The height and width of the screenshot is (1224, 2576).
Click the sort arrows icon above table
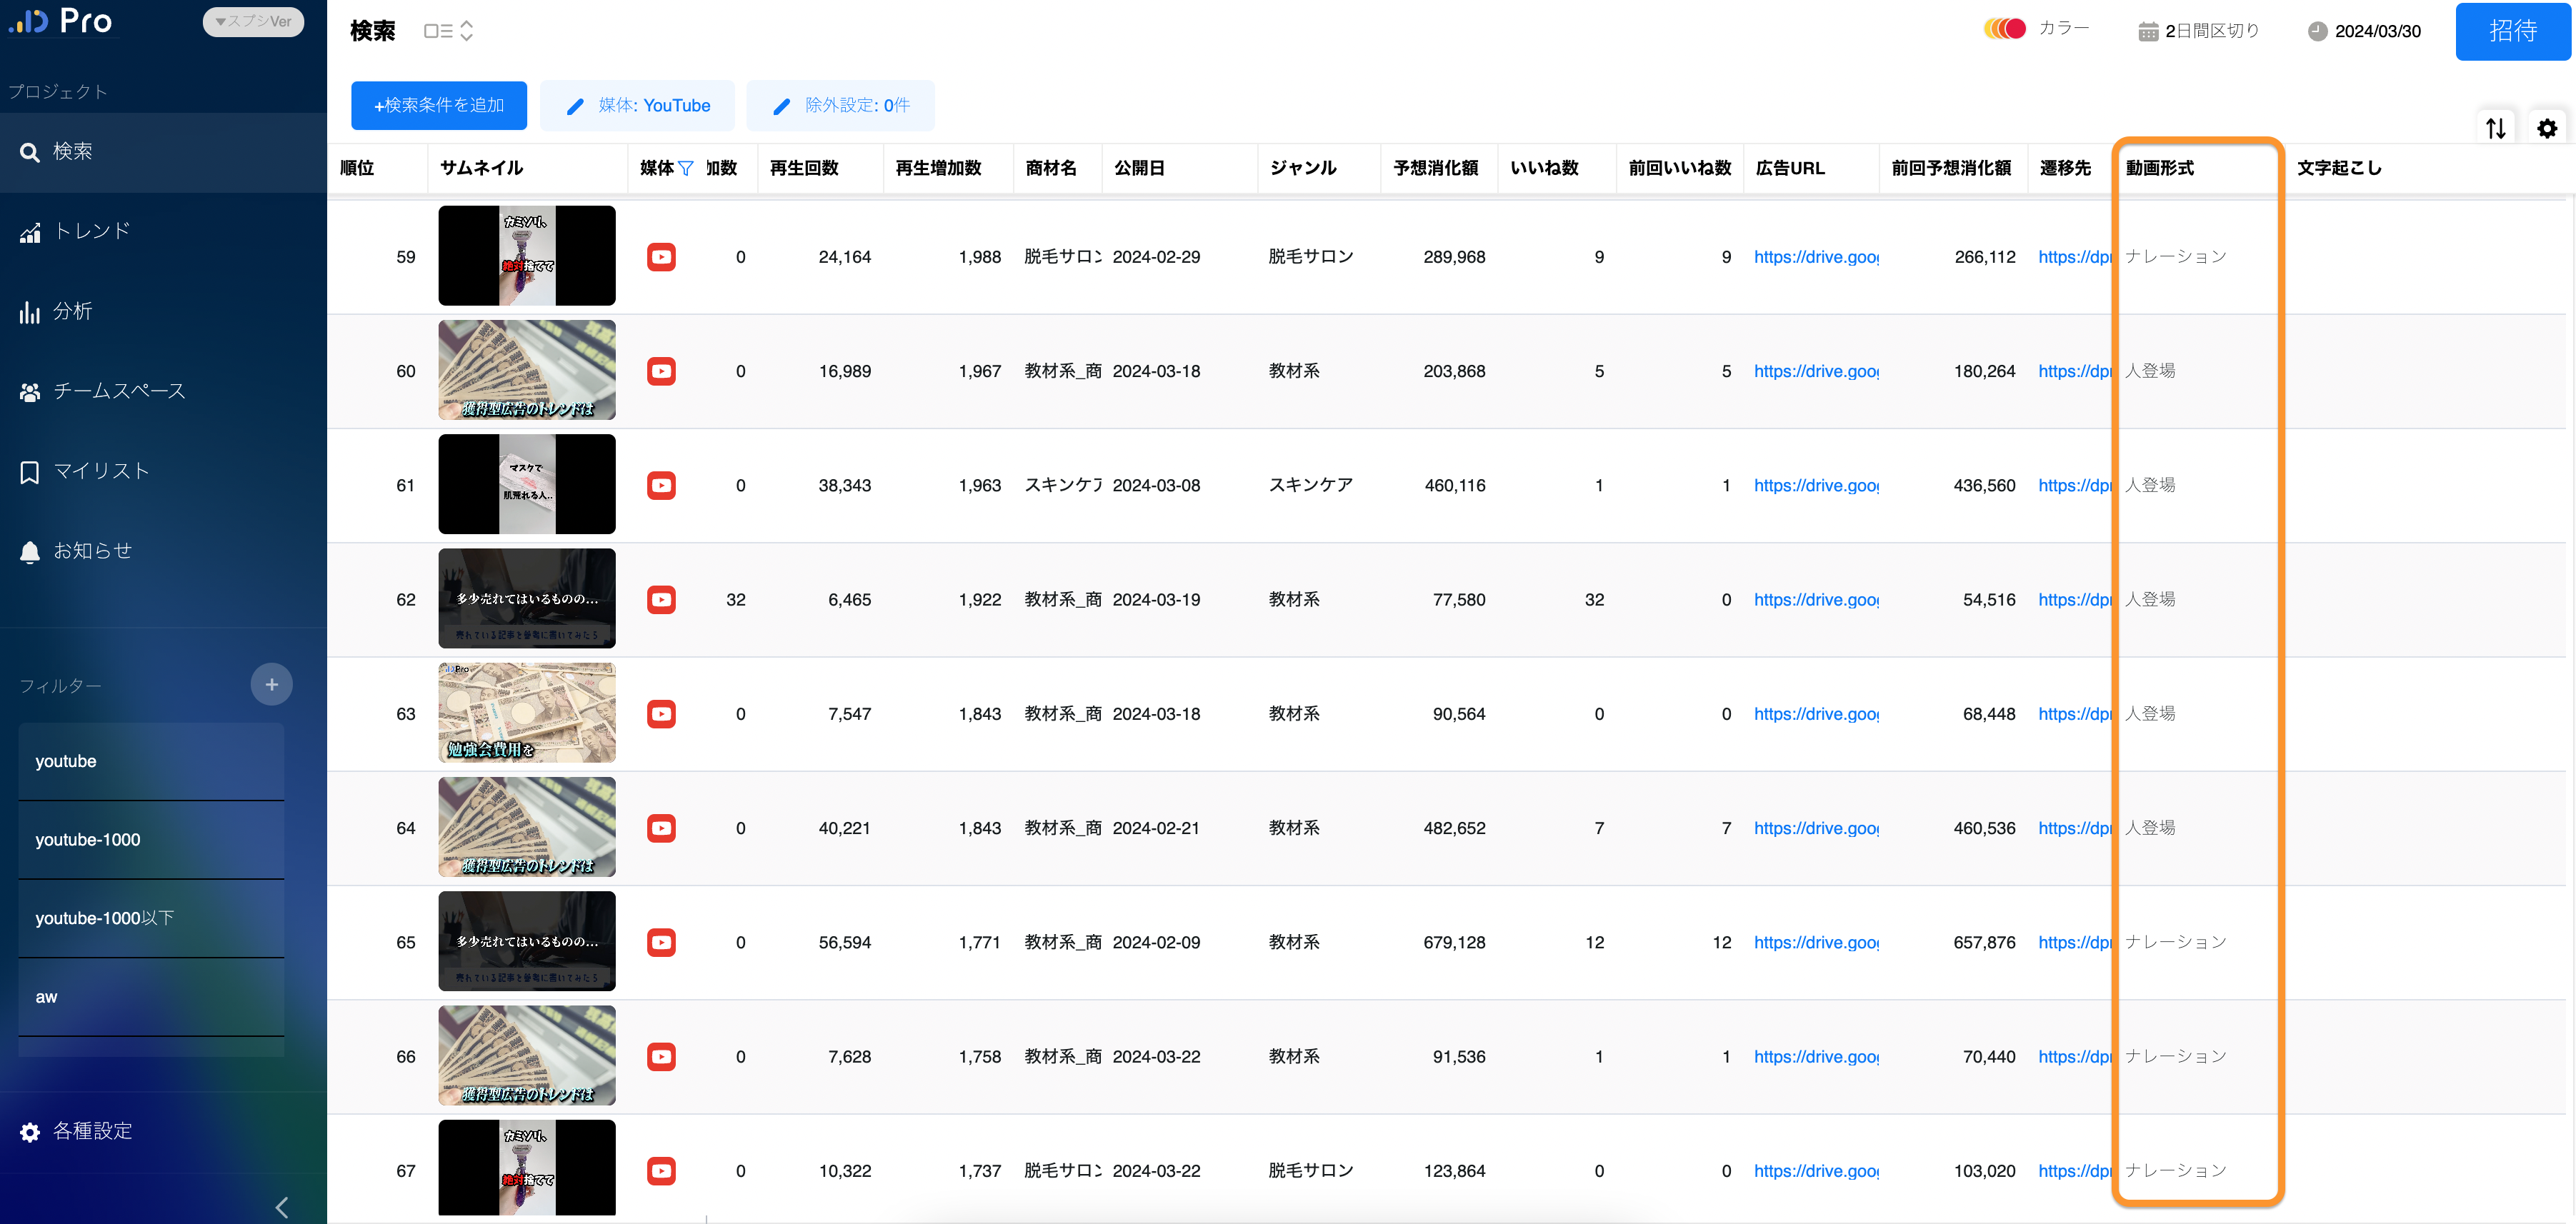pyautogui.click(x=2495, y=128)
